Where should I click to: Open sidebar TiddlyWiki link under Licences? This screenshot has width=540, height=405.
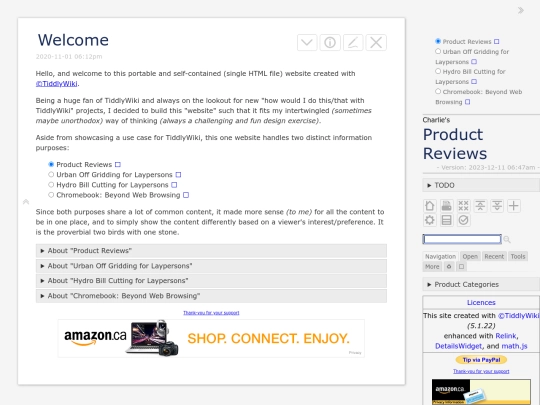[519, 315]
